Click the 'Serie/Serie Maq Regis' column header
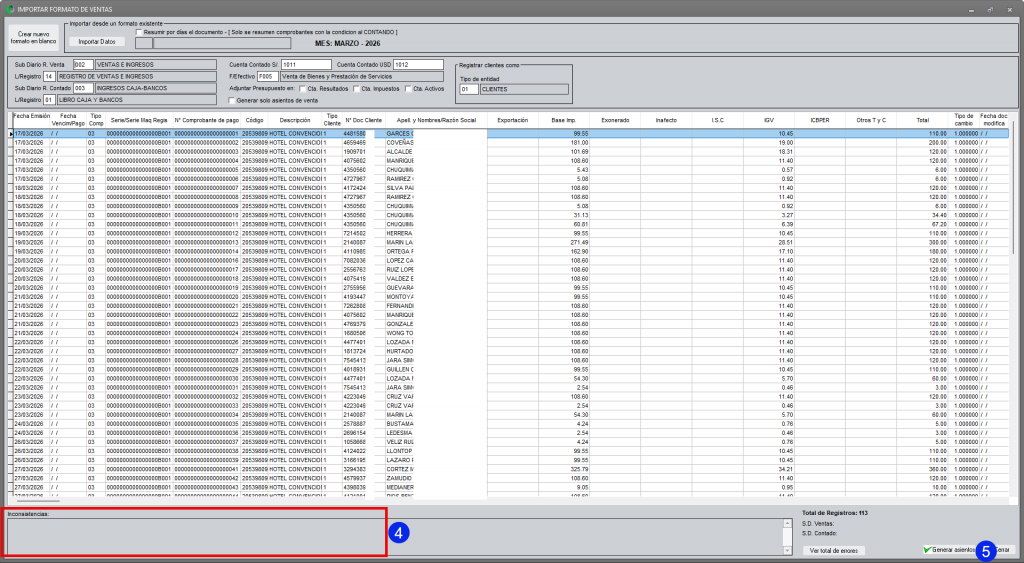Screen dimensions: 1024x563 138,120
